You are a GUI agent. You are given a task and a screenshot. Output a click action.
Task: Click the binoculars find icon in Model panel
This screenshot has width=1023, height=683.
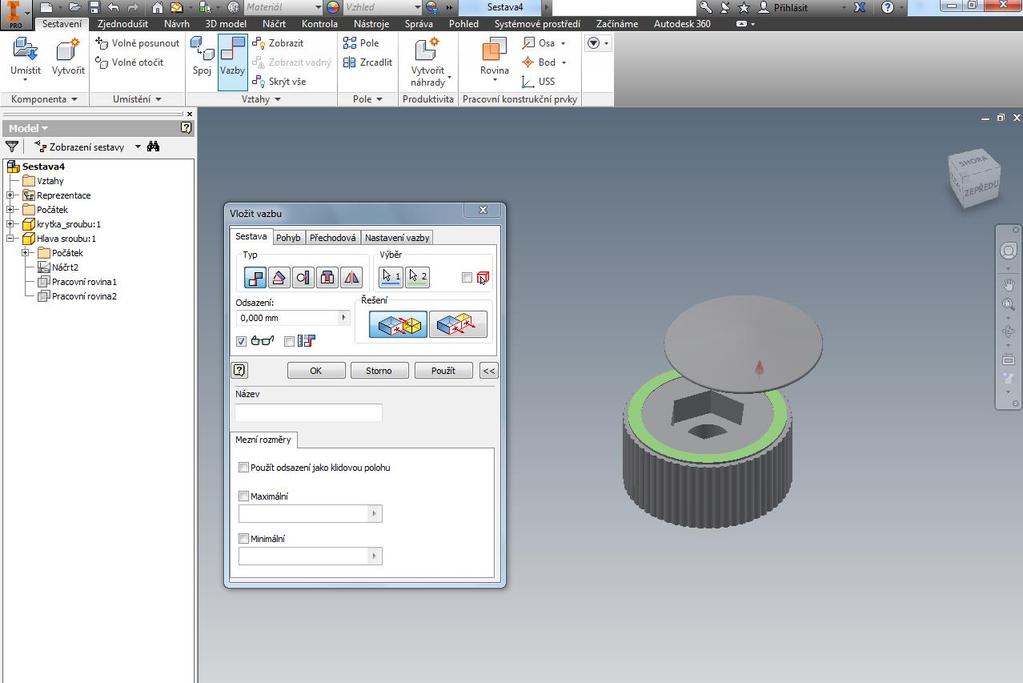153,147
